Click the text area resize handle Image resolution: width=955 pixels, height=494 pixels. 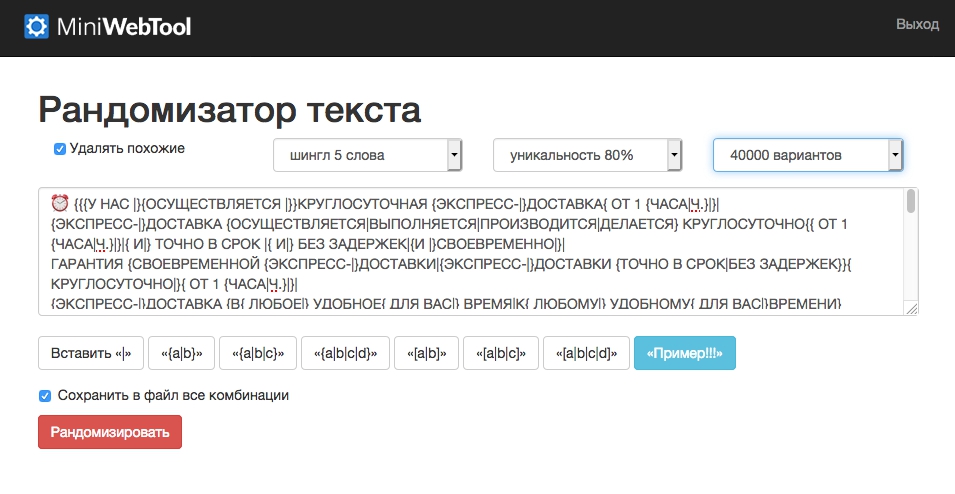tap(911, 309)
